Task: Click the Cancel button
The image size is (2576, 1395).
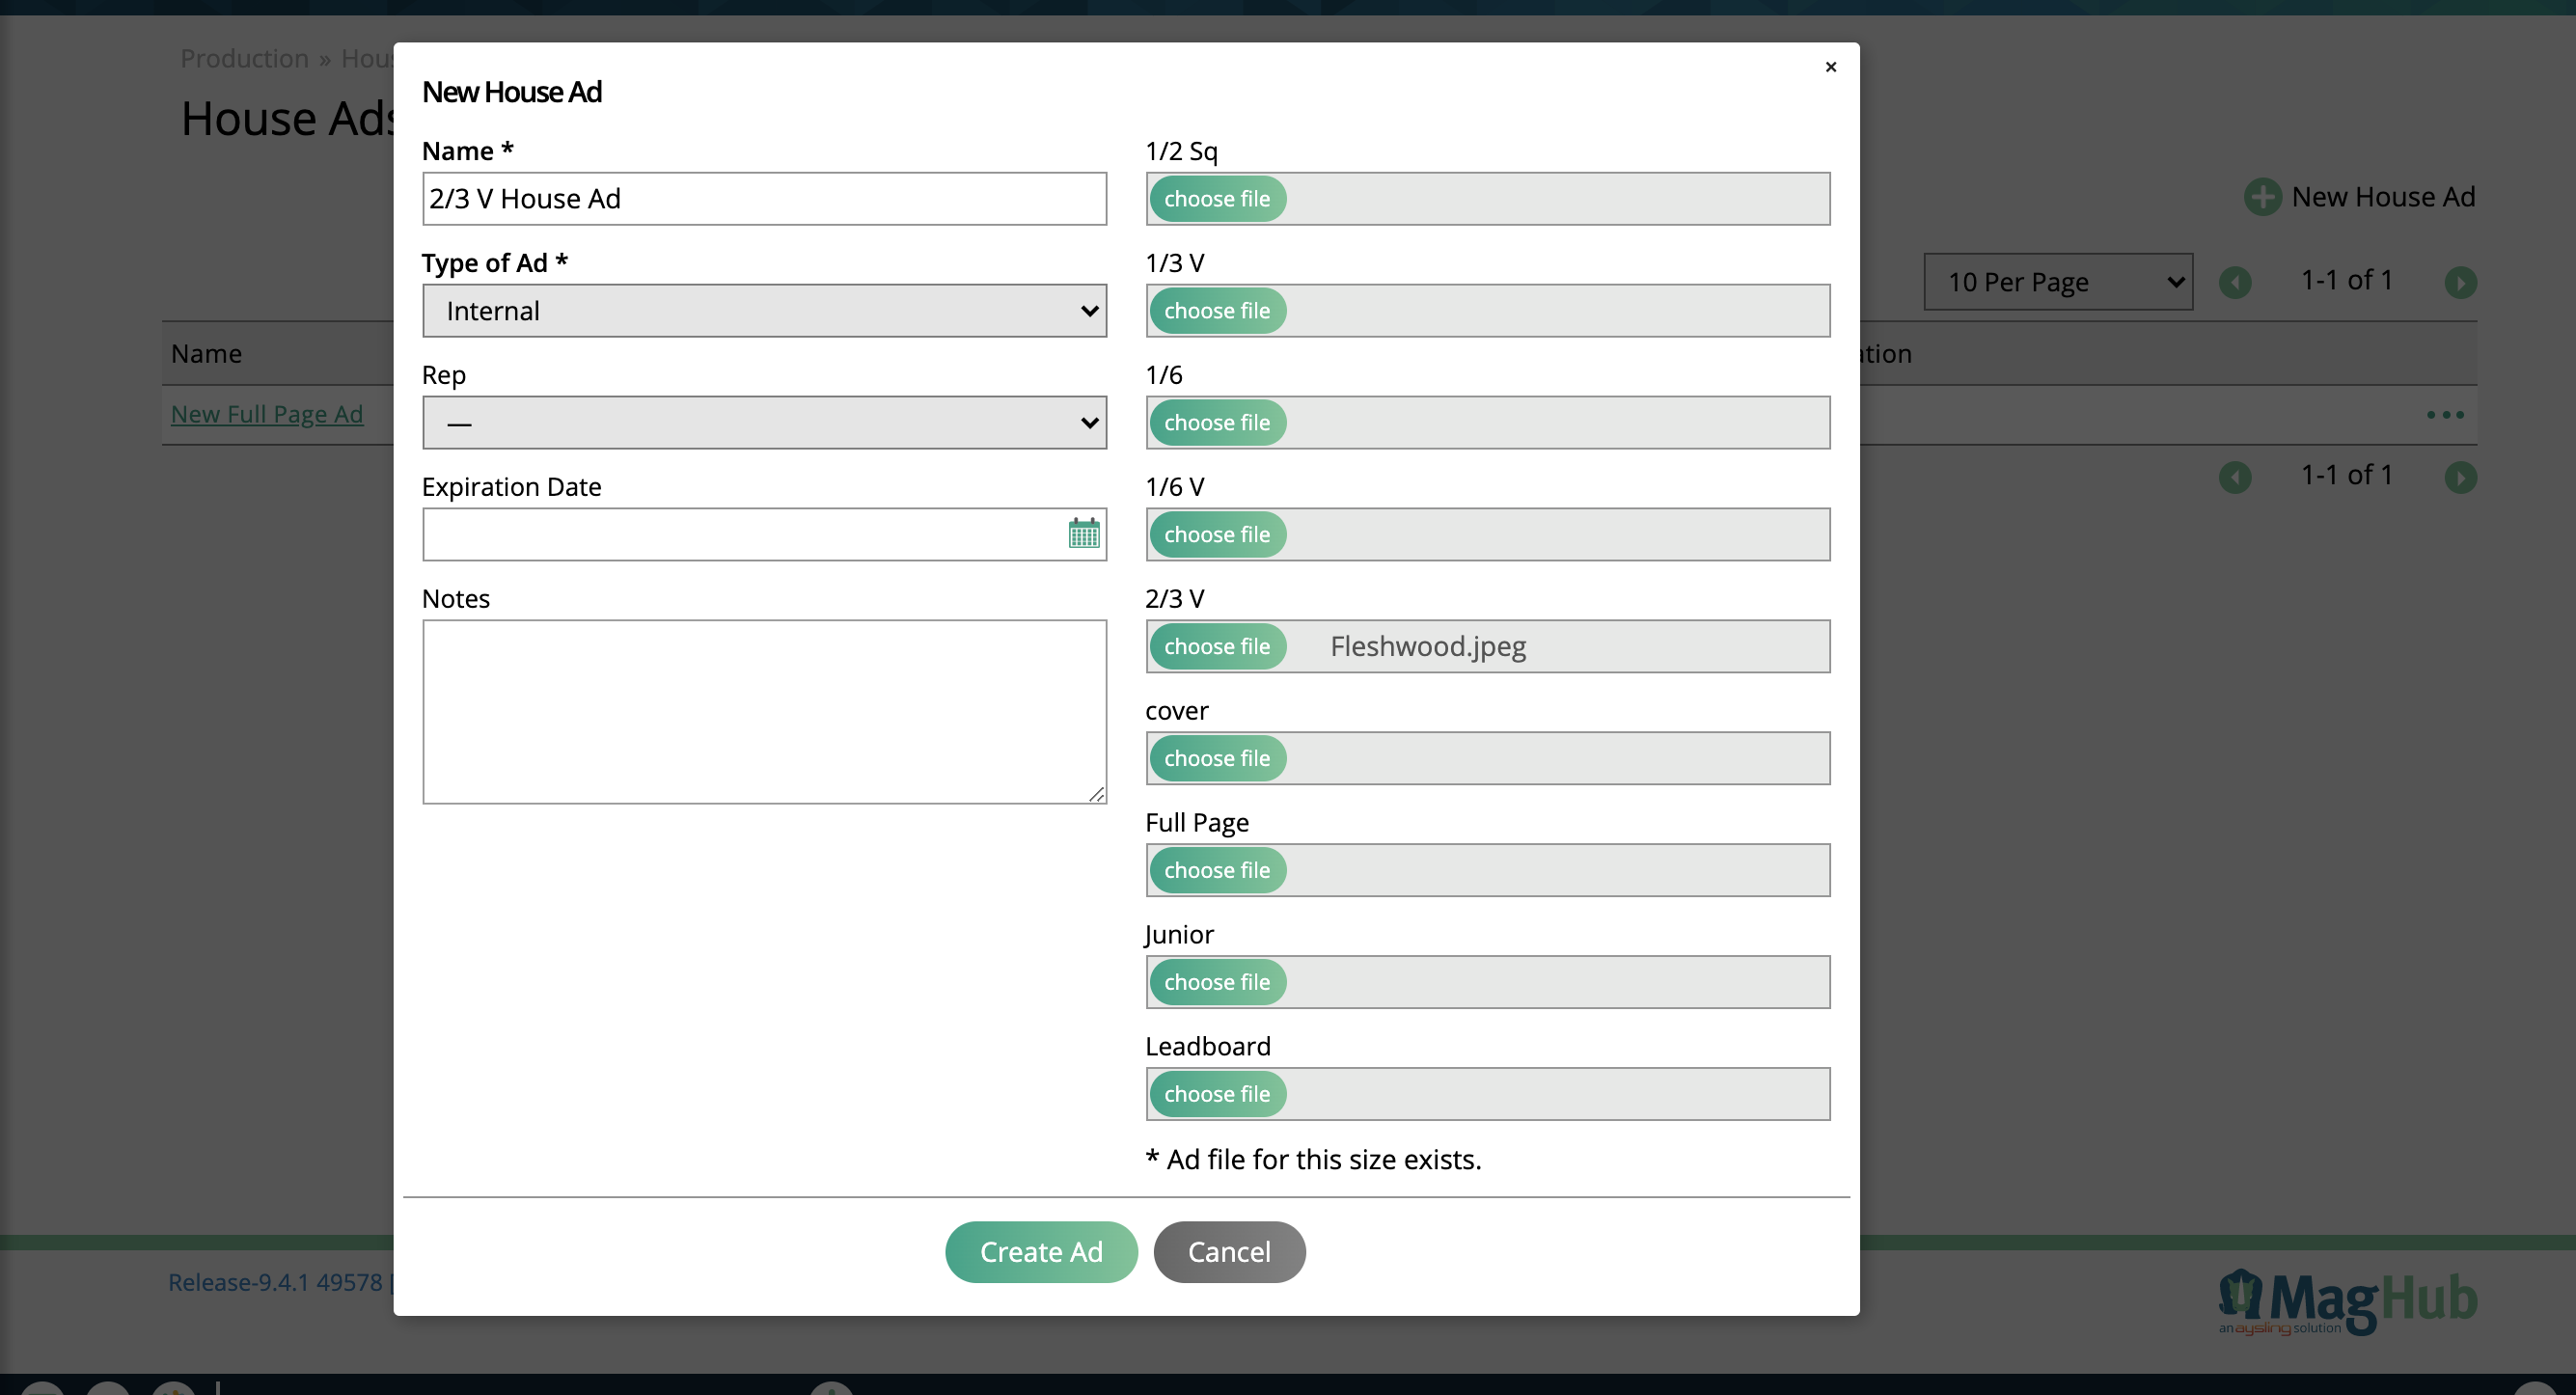Action: coord(1229,1250)
